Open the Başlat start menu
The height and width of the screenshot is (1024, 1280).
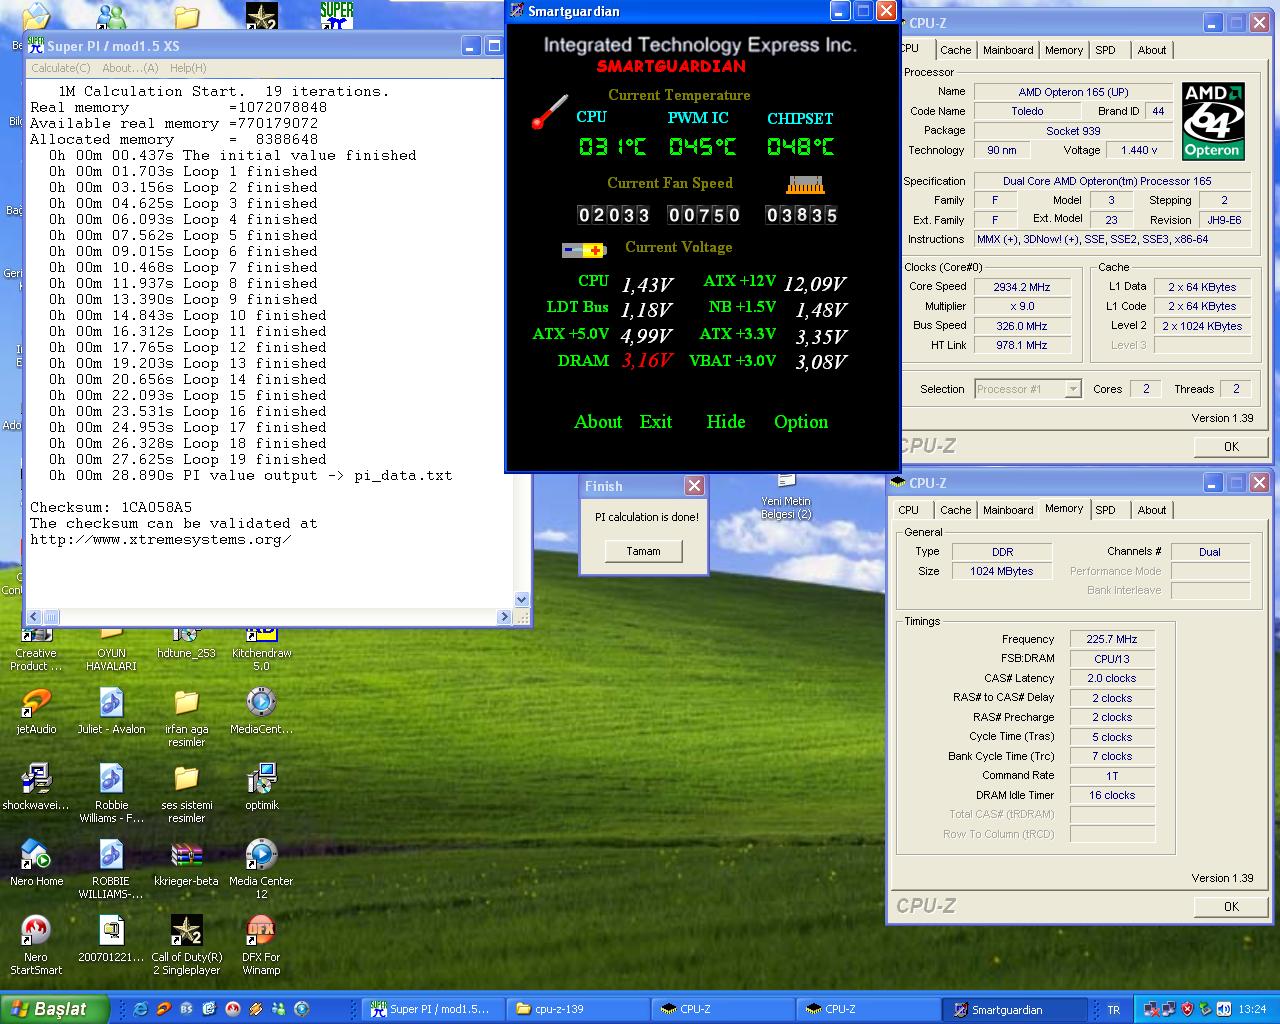pos(55,1009)
